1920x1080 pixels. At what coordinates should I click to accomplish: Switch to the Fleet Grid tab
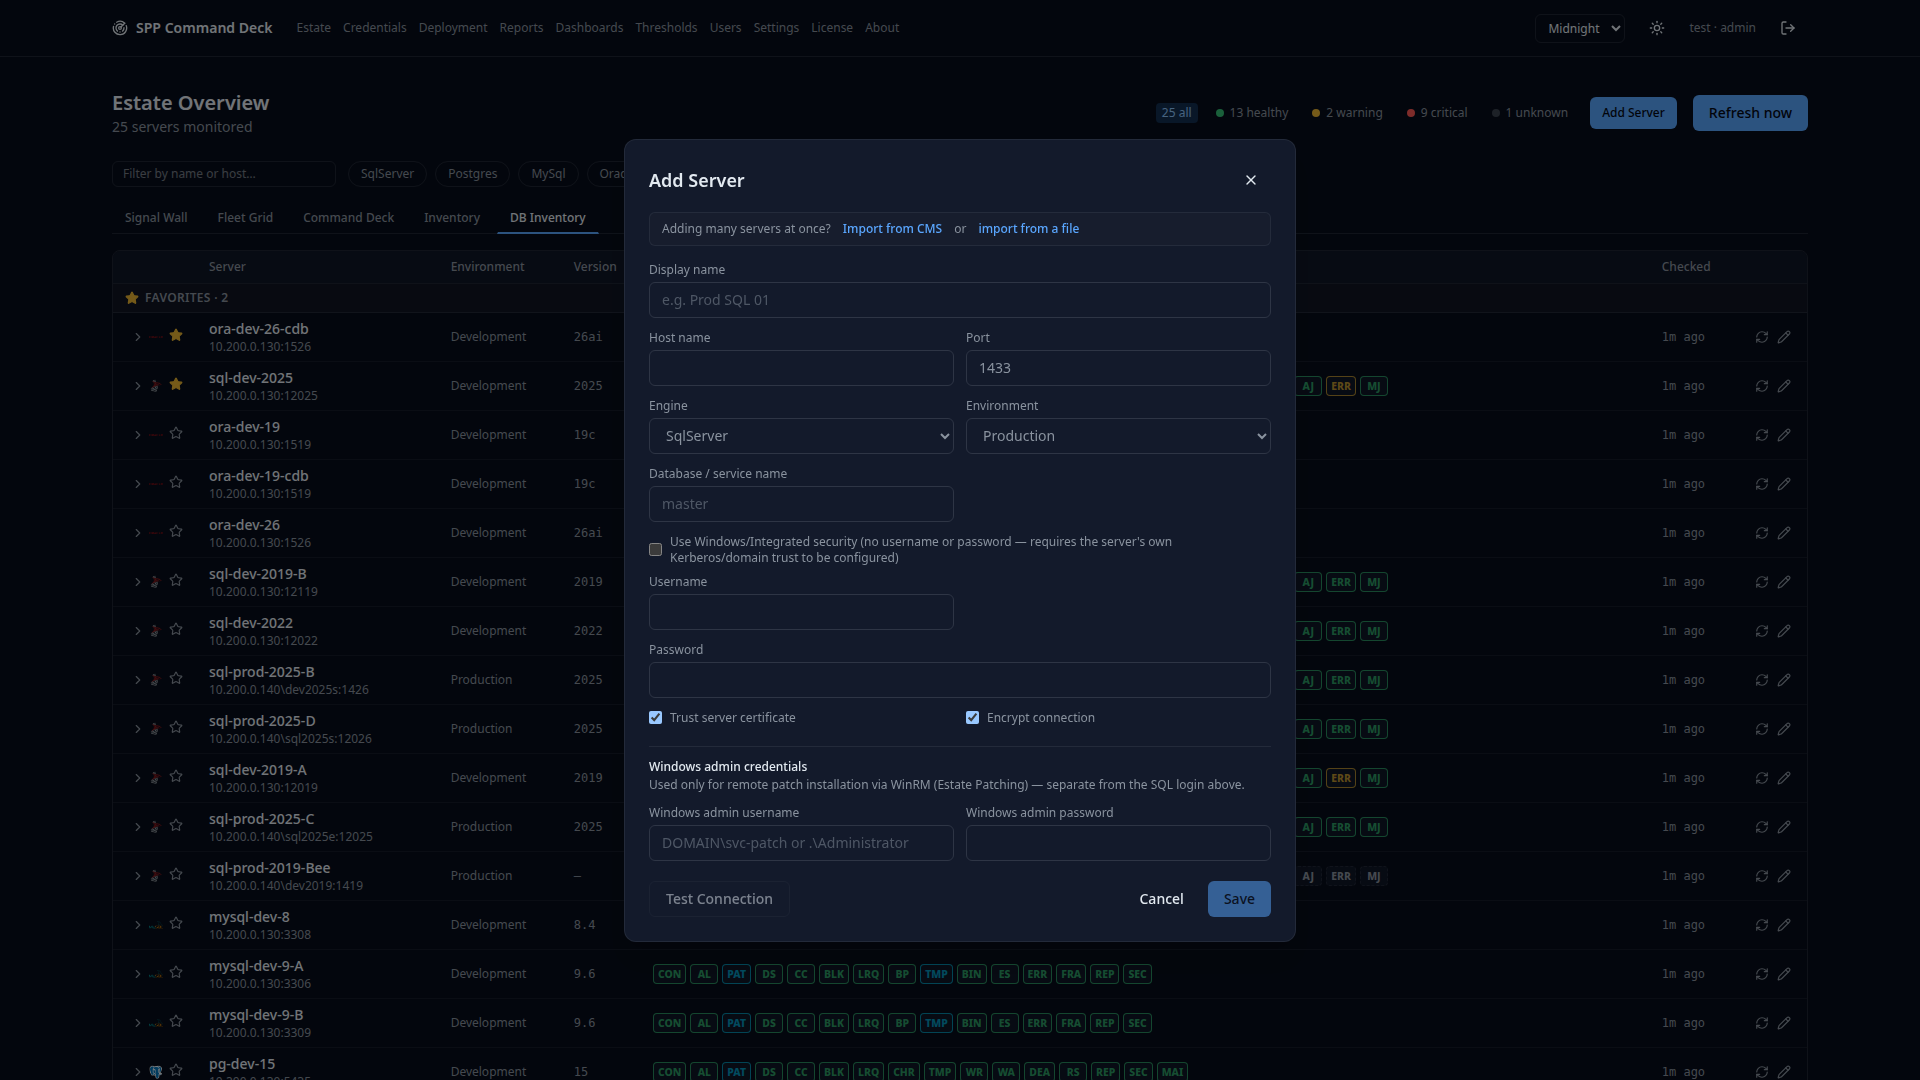click(245, 218)
